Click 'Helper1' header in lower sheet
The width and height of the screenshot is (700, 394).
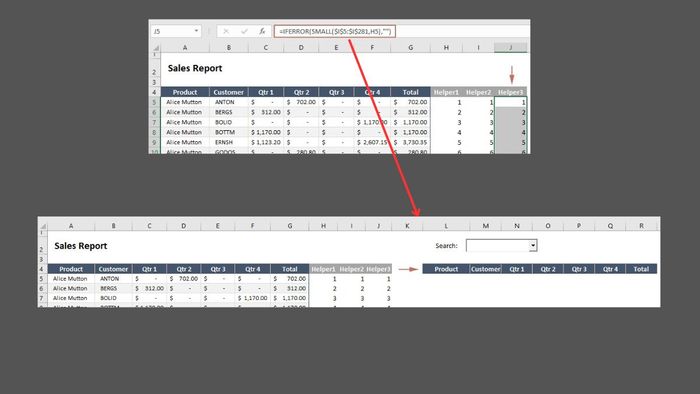(323, 269)
